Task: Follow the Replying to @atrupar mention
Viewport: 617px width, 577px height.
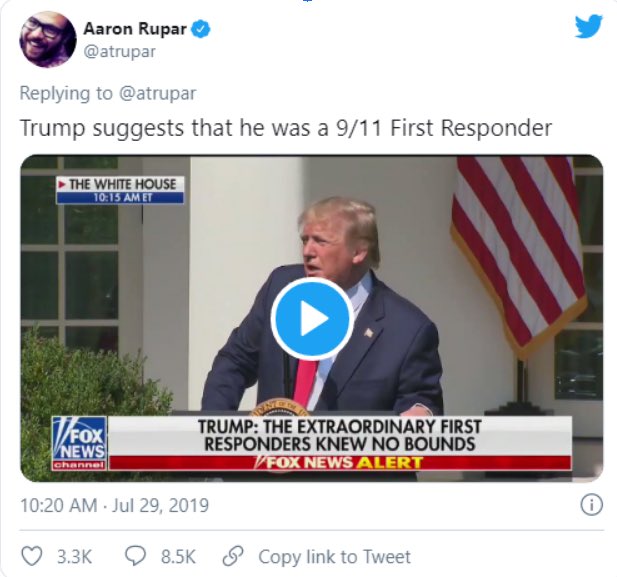Action: pyautogui.click(x=157, y=94)
